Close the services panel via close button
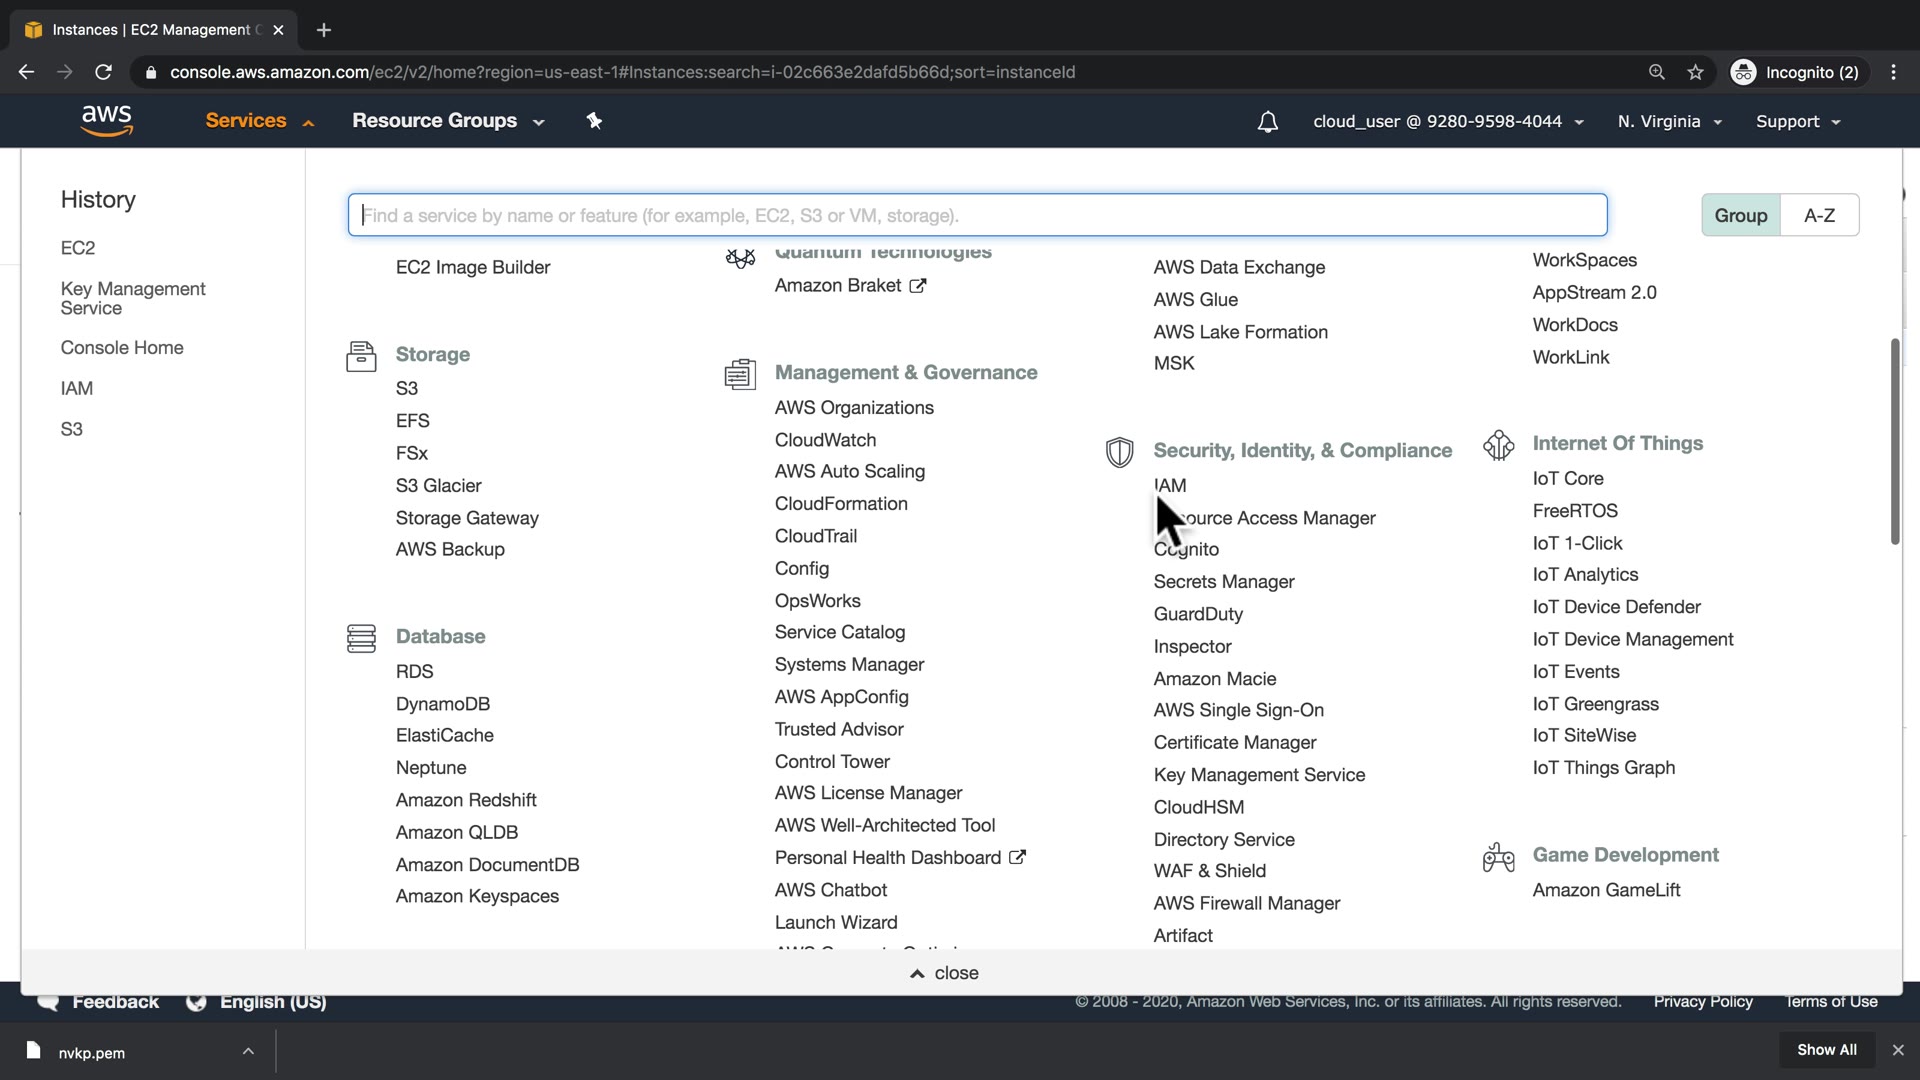 point(944,973)
